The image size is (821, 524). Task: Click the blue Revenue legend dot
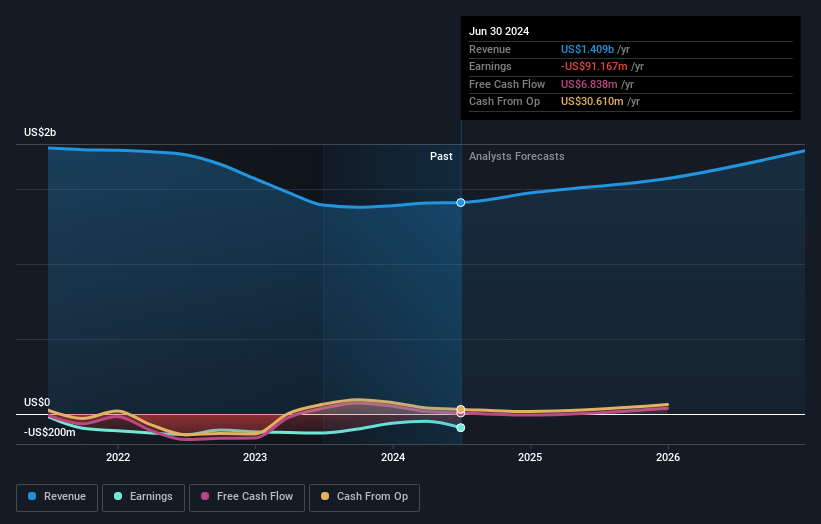(32, 496)
